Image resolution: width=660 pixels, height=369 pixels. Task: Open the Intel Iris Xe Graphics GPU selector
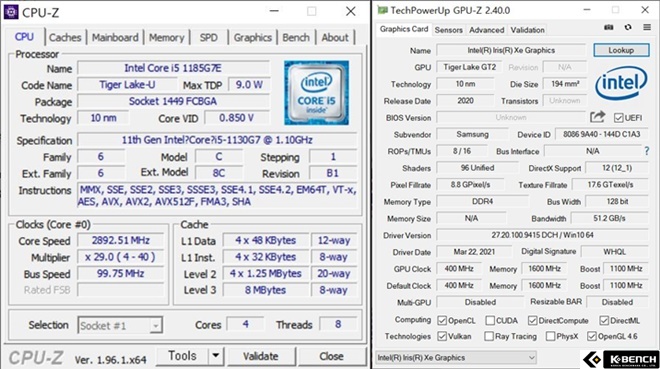456,358
